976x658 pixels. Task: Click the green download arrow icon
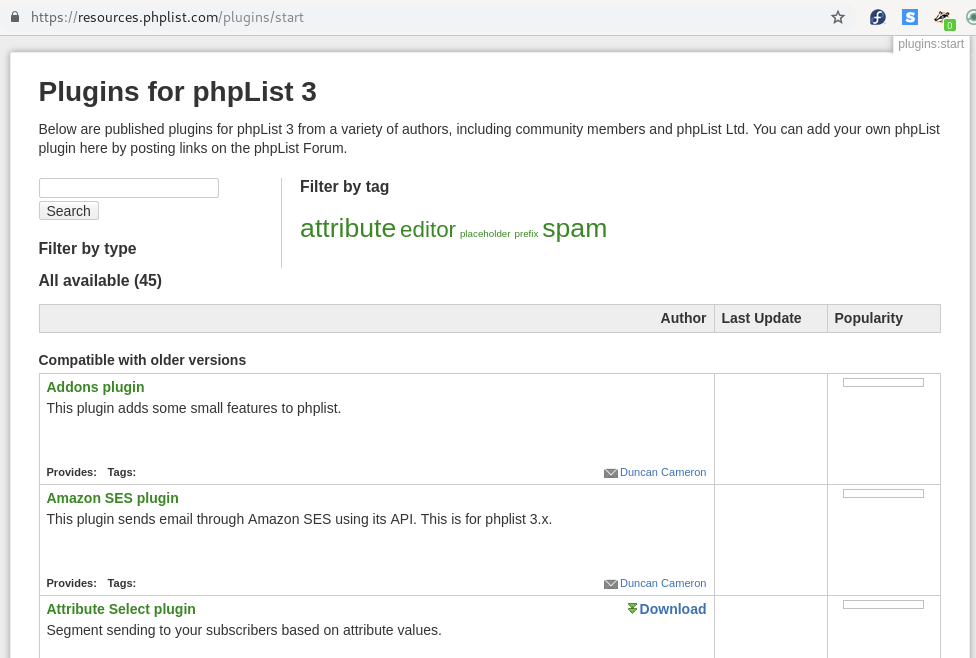click(632, 609)
